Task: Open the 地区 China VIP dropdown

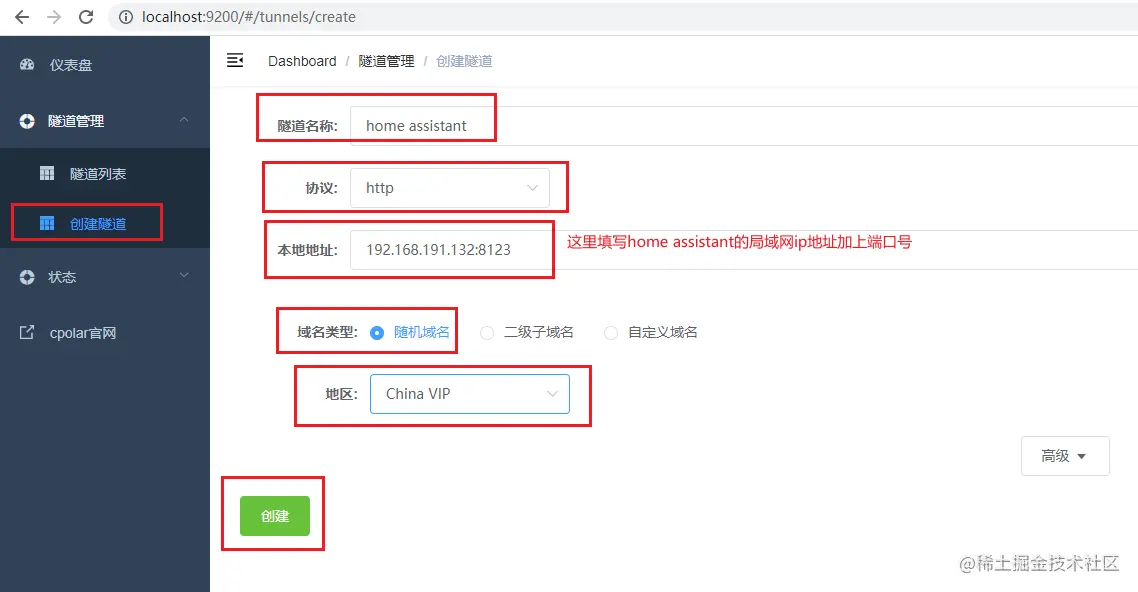Action: click(470, 394)
